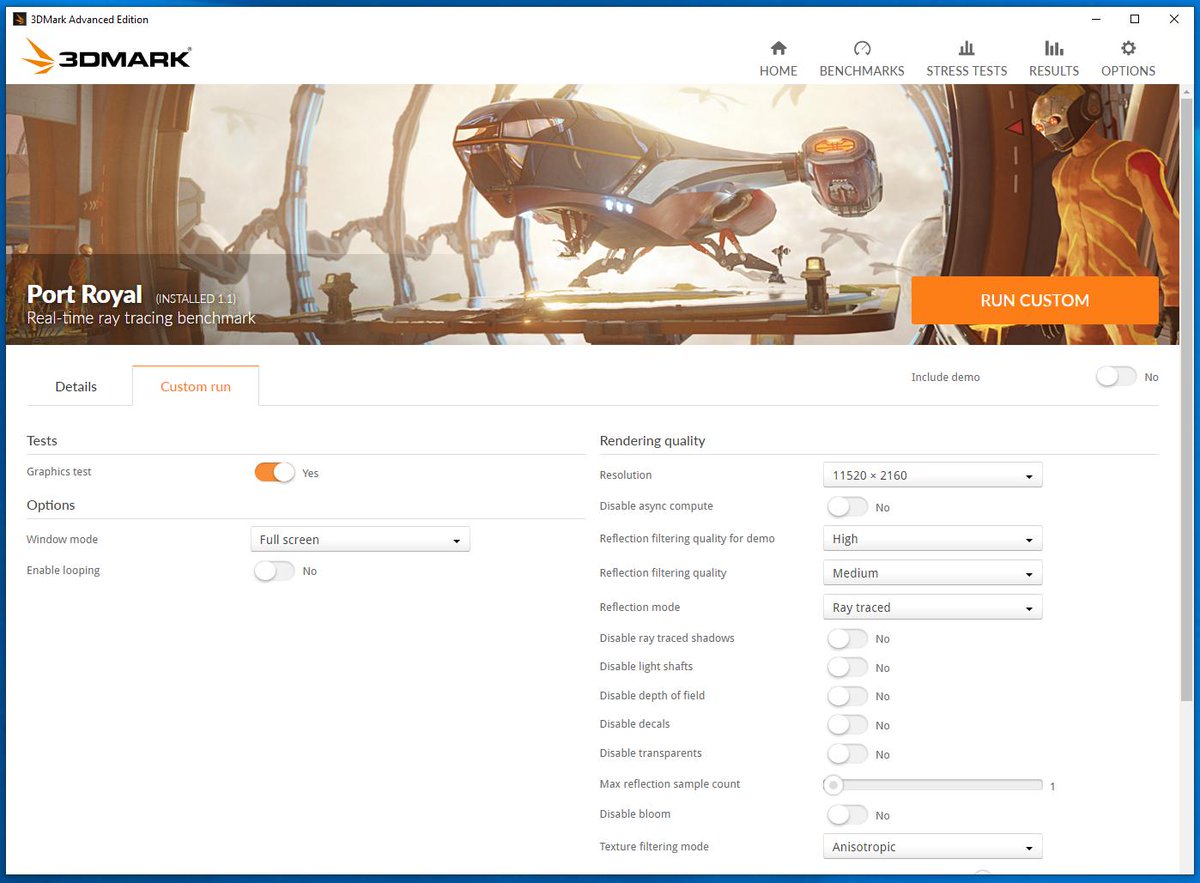Open Reflection filtering quality for demo dropdown
The width and height of the screenshot is (1200, 883).
coord(932,539)
